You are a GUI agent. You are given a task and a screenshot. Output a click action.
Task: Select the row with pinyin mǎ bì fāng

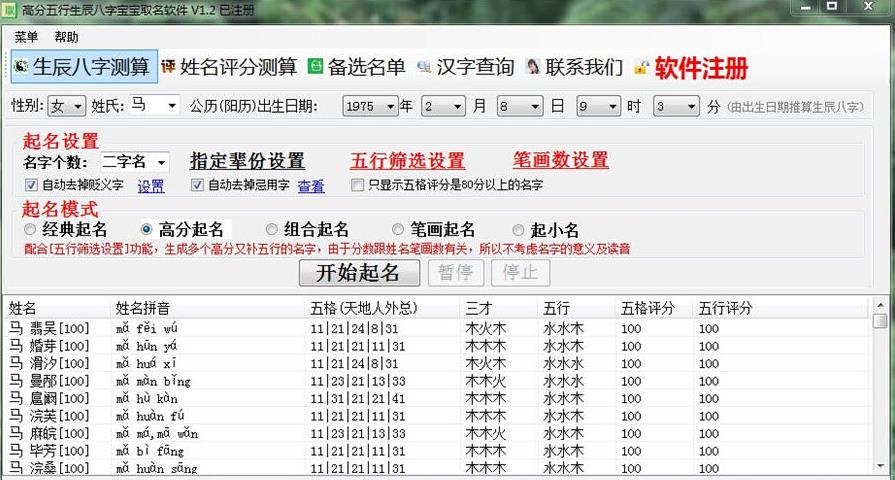tap(437, 451)
